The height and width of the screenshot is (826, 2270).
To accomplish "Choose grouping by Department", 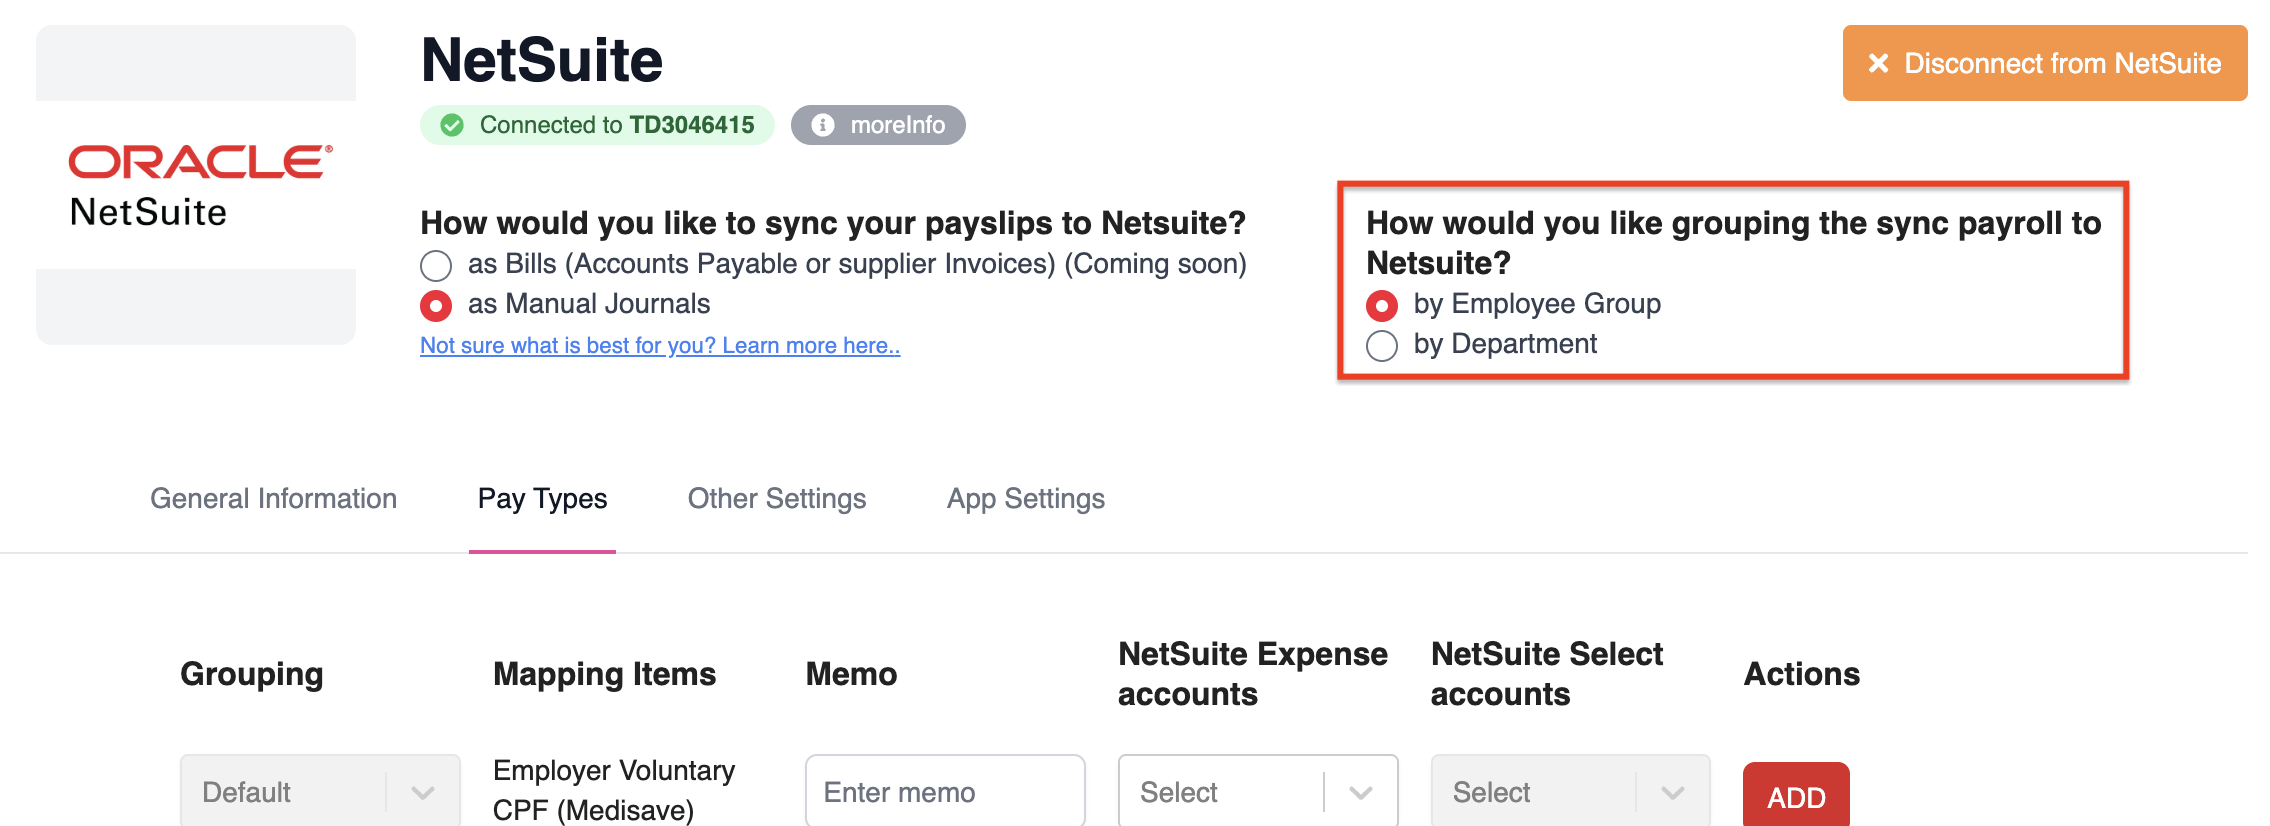I will [1382, 345].
